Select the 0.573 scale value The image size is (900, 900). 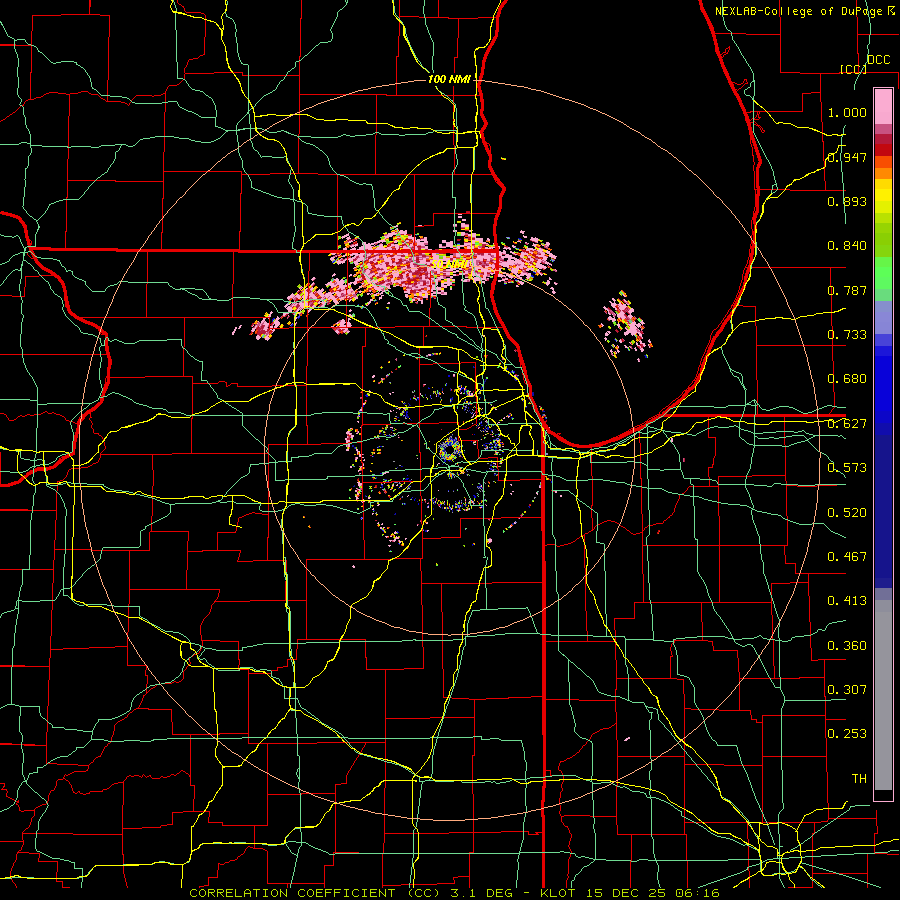pyautogui.click(x=847, y=468)
